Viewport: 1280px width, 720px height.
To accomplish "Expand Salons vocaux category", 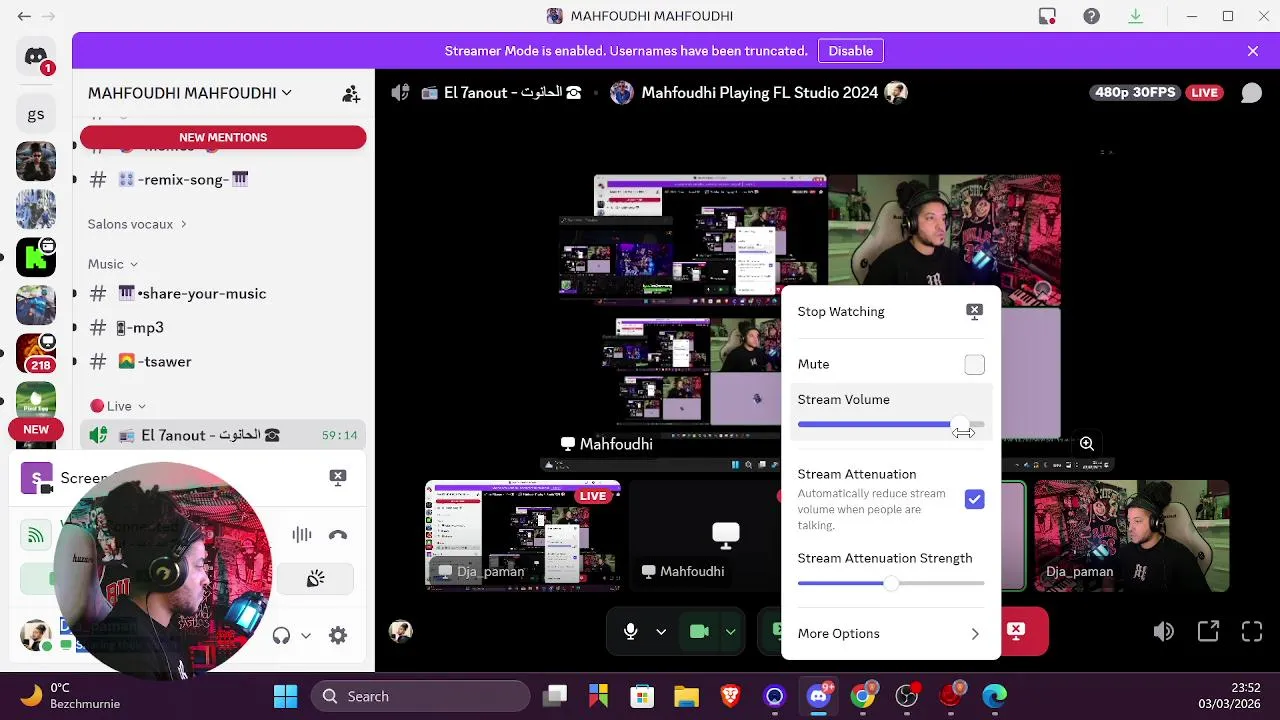I will pos(137,224).
